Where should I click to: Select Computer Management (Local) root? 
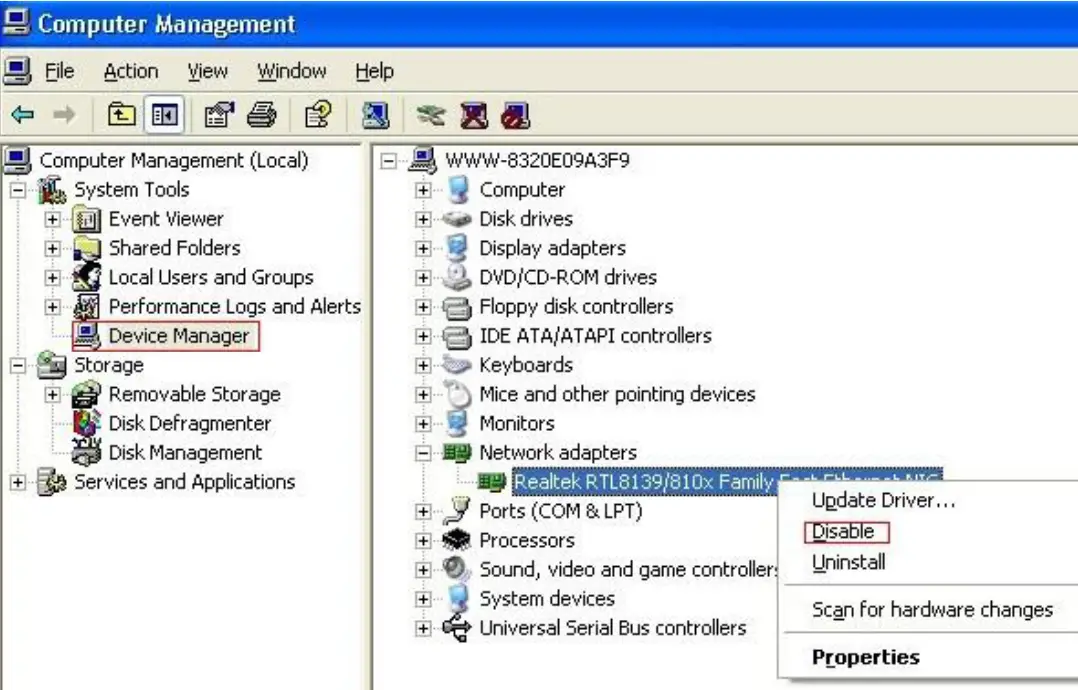coord(174,161)
